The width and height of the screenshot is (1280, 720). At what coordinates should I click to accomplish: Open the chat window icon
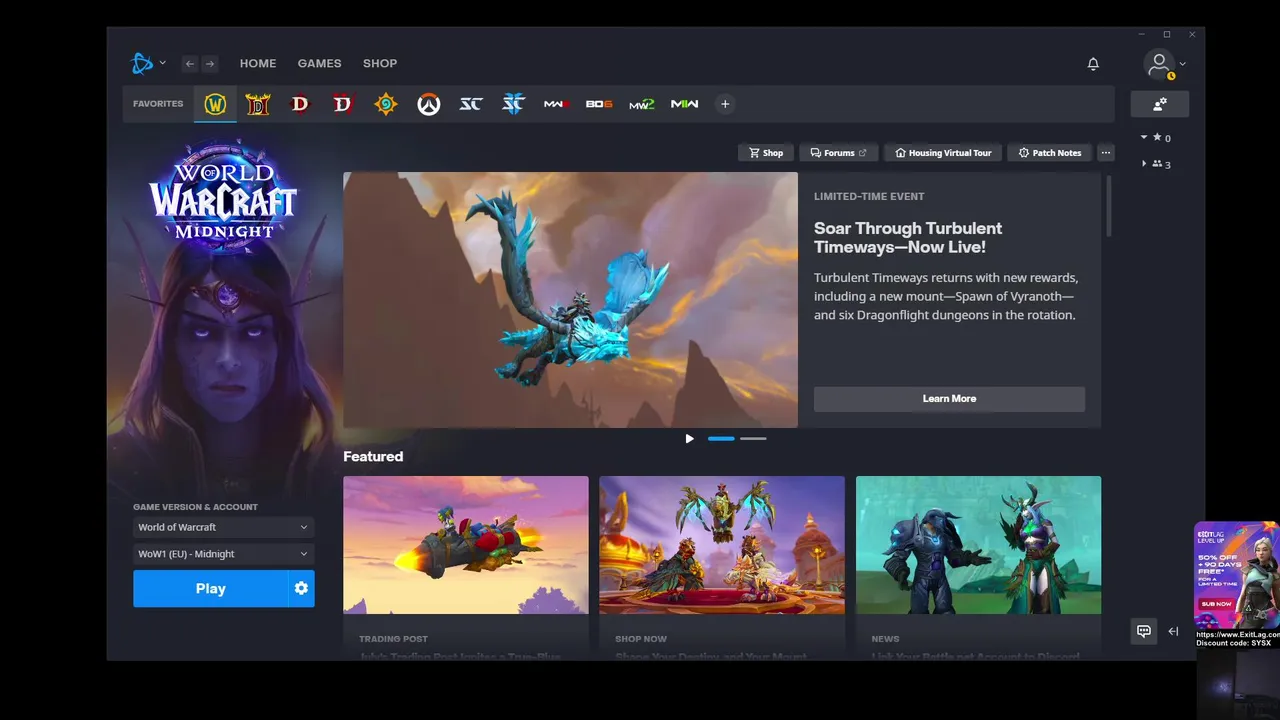pos(1144,631)
